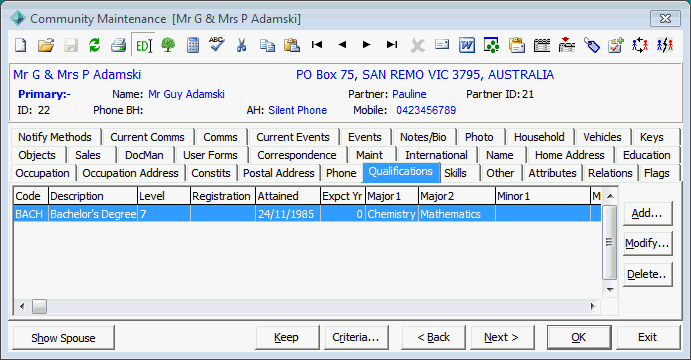Click the swap people arrows icon

pyautogui.click(x=640, y=45)
